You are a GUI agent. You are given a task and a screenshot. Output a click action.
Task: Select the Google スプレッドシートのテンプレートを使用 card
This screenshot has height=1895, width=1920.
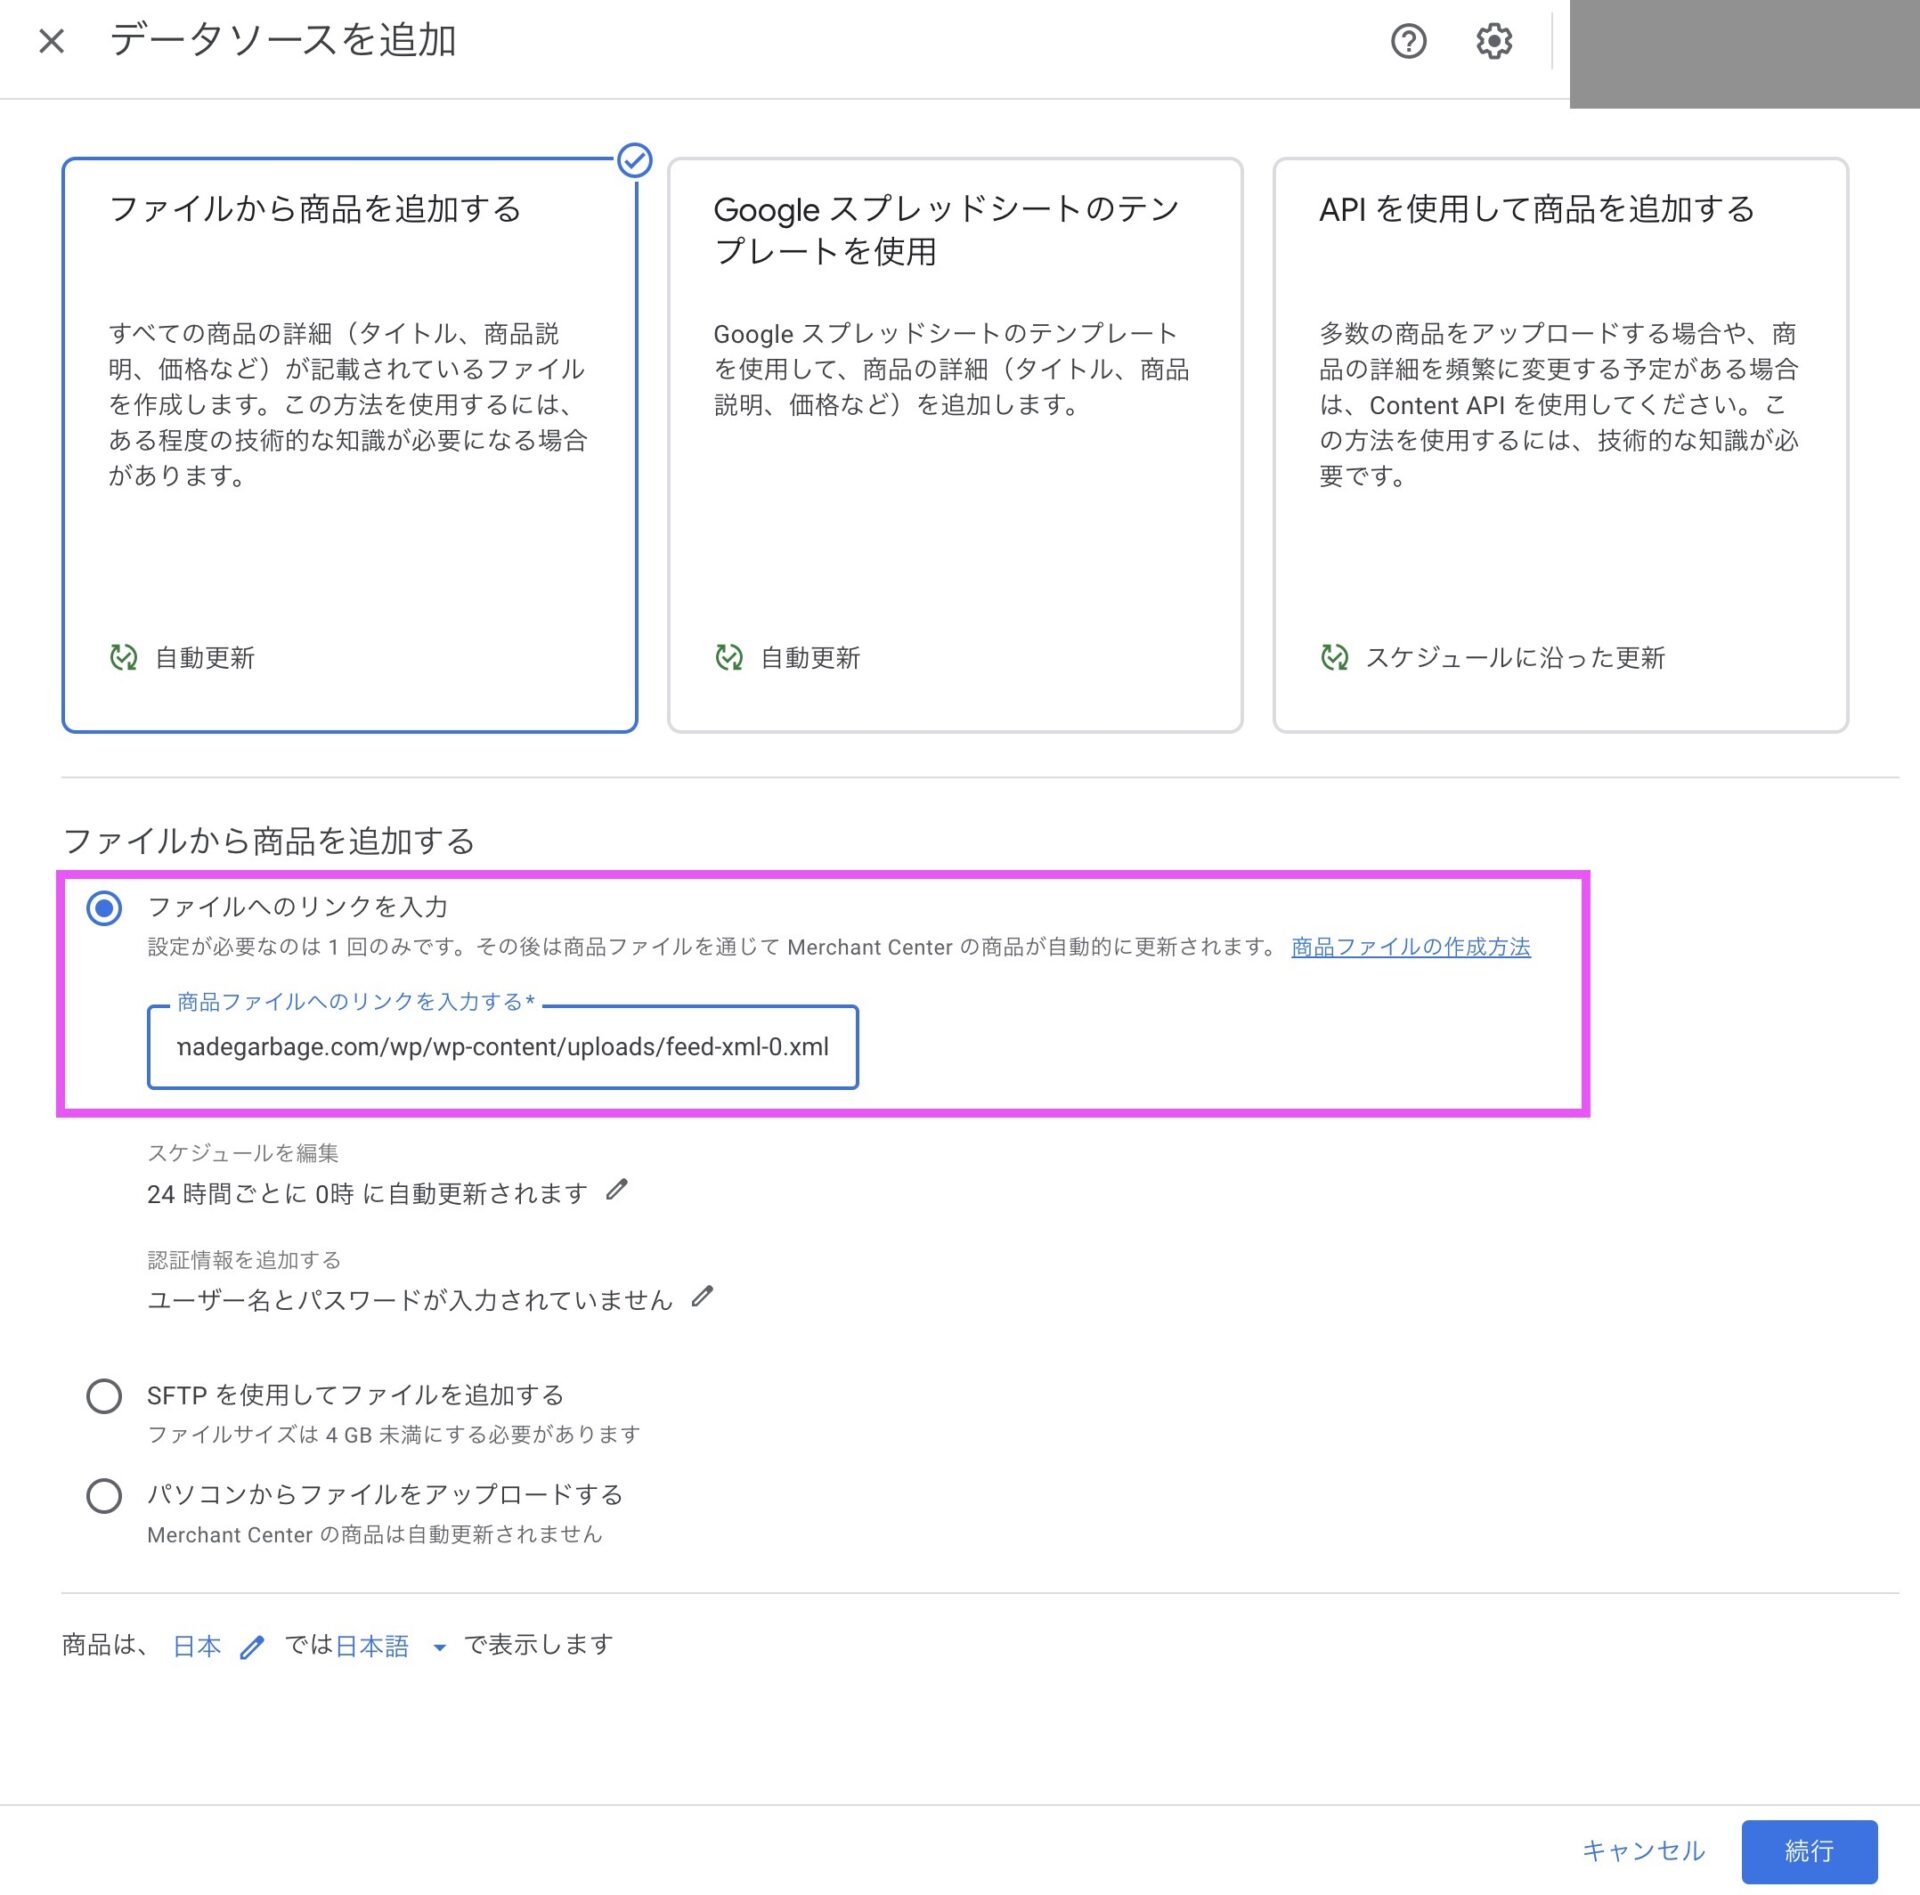955,445
